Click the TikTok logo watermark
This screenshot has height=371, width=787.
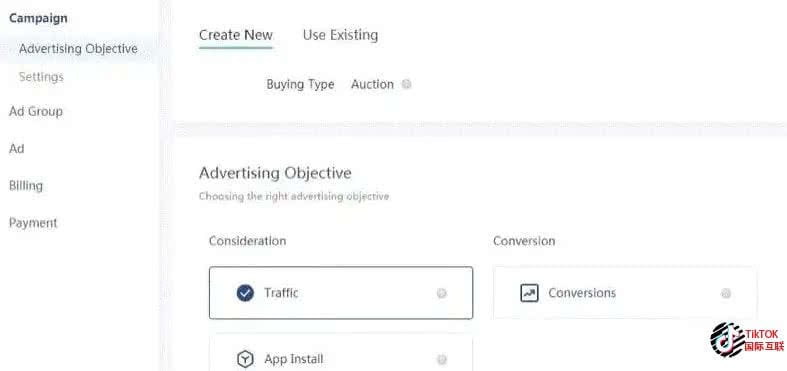[x=746, y=340]
